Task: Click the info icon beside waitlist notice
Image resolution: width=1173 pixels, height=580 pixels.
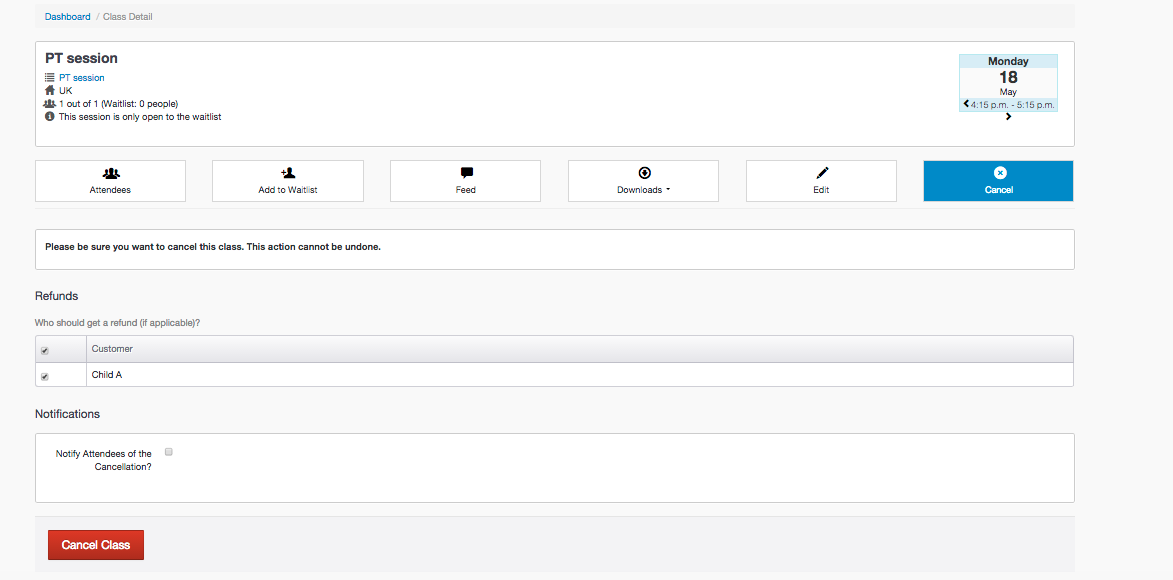Action: (x=50, y=117)
